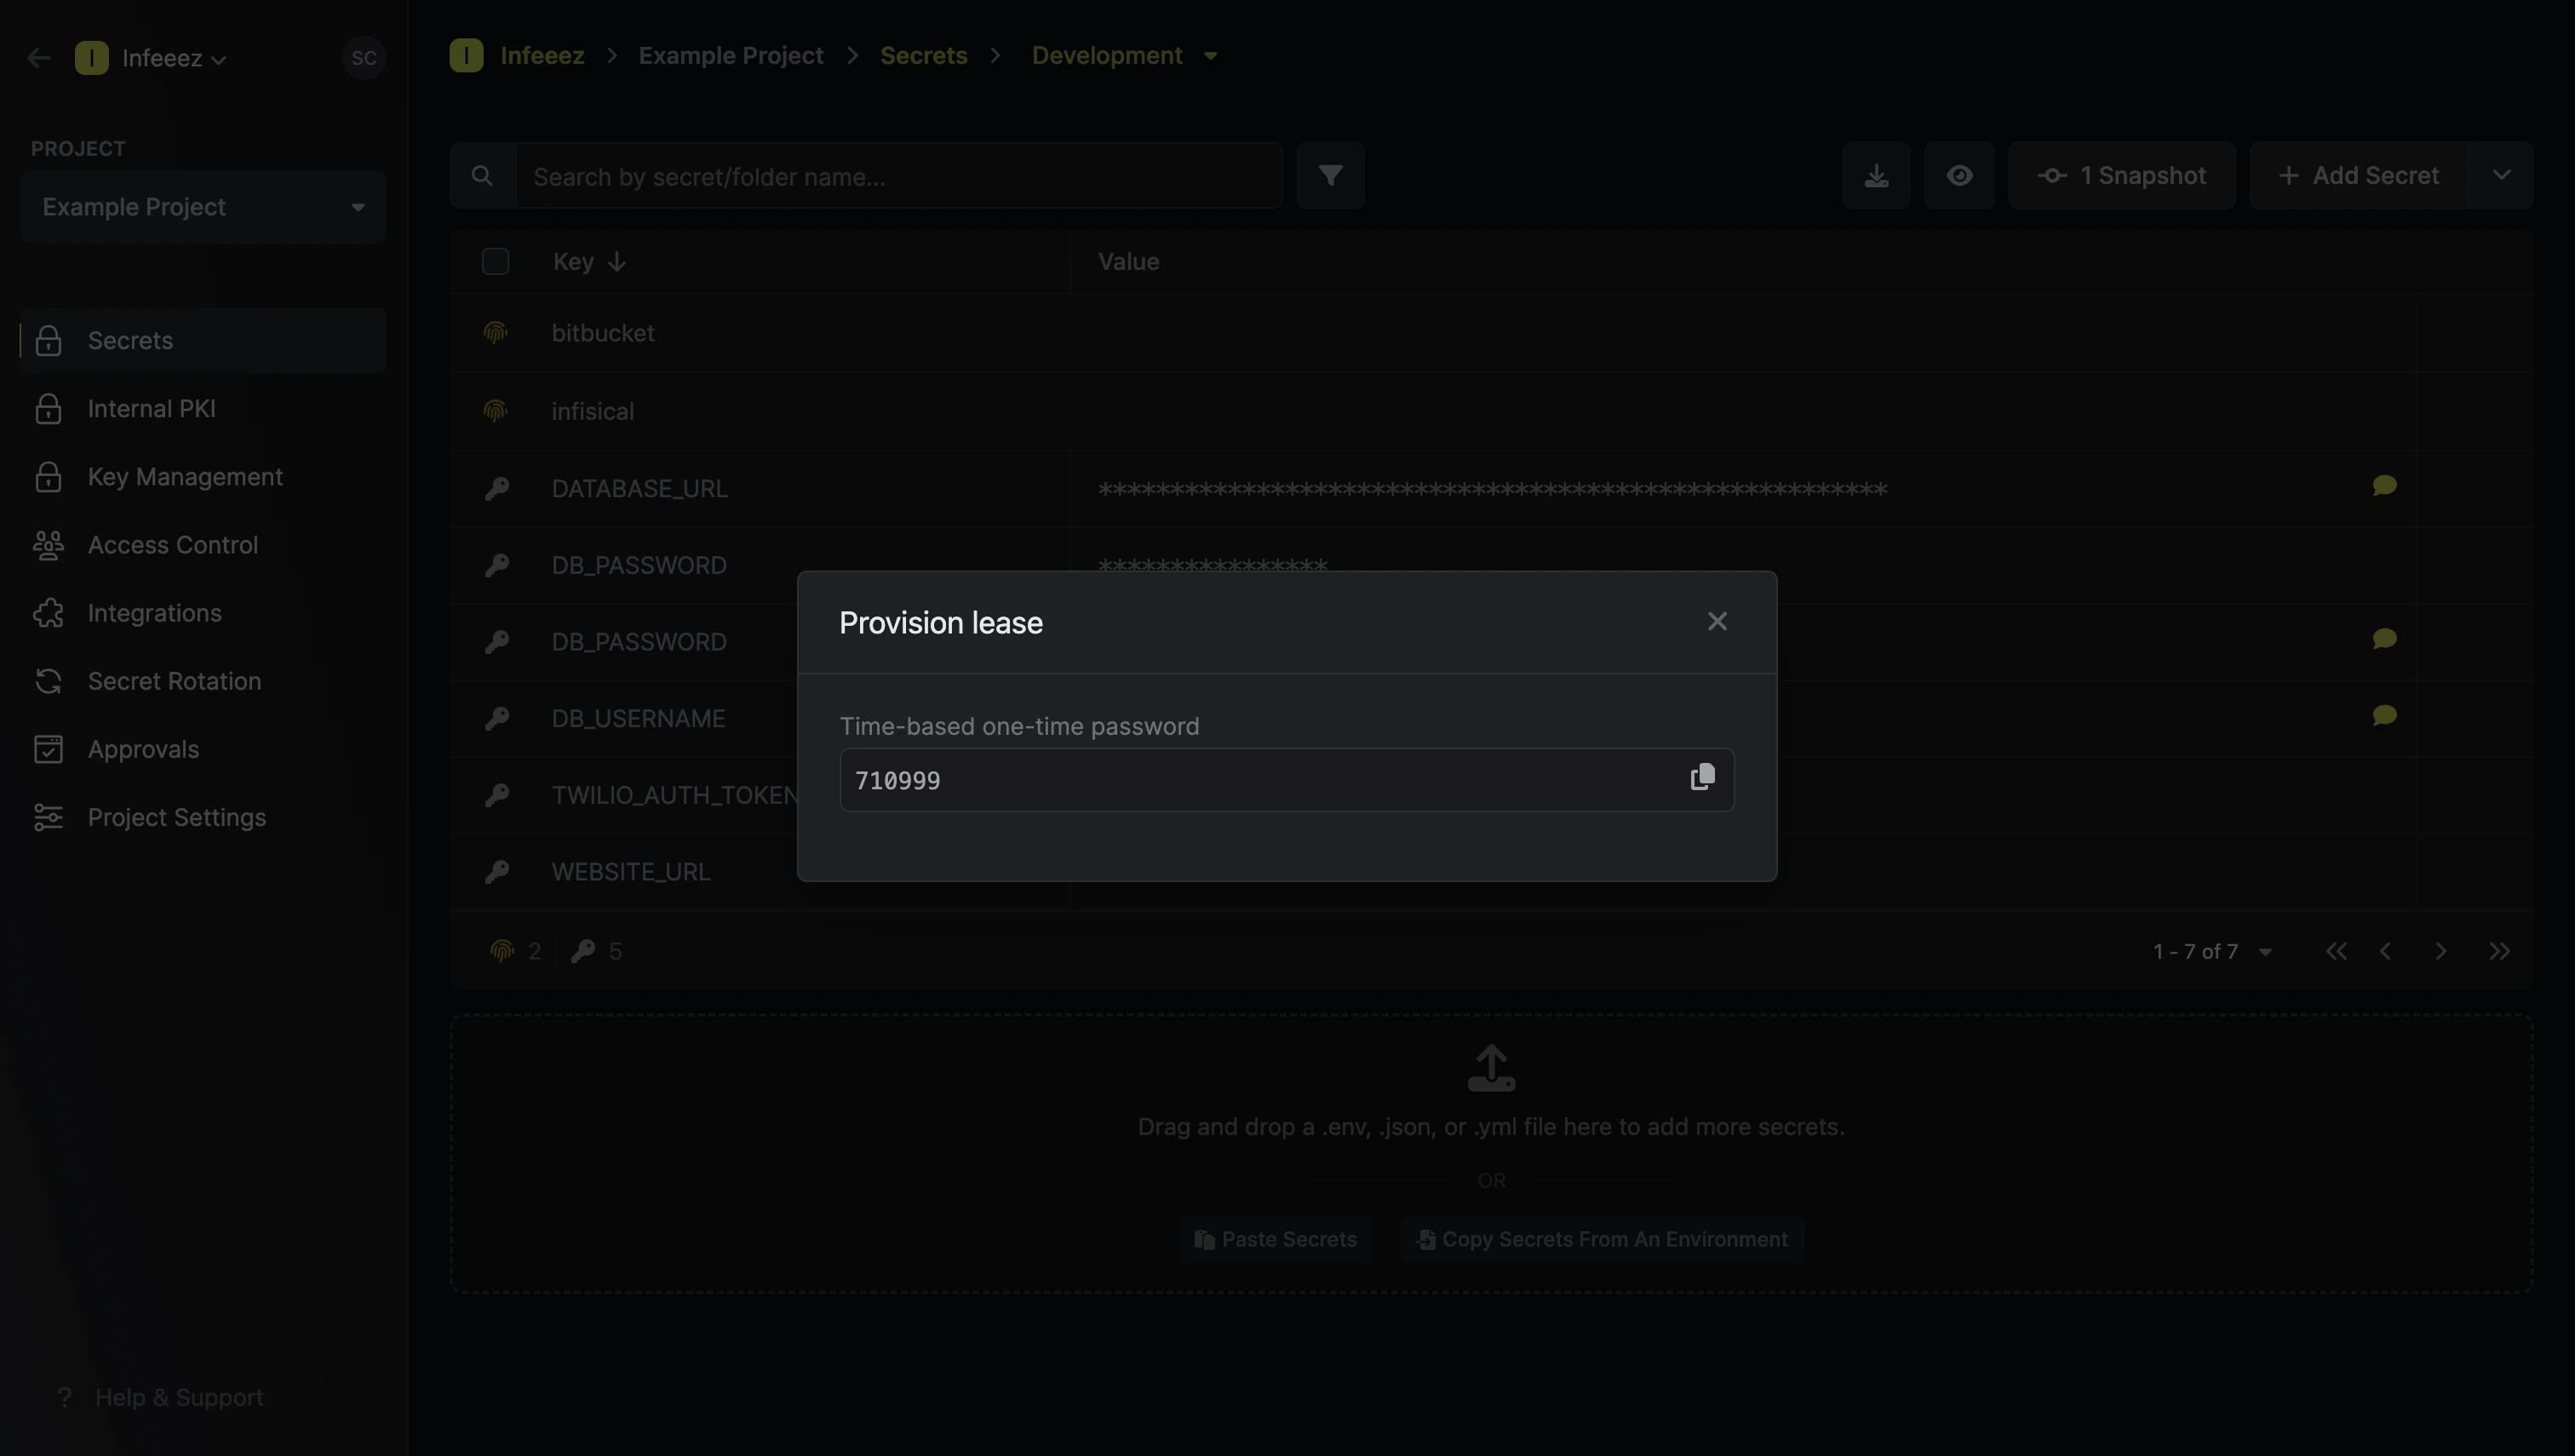Open Secrets in the sidebar
2575x1456 pixels.
tap(203, 341)
